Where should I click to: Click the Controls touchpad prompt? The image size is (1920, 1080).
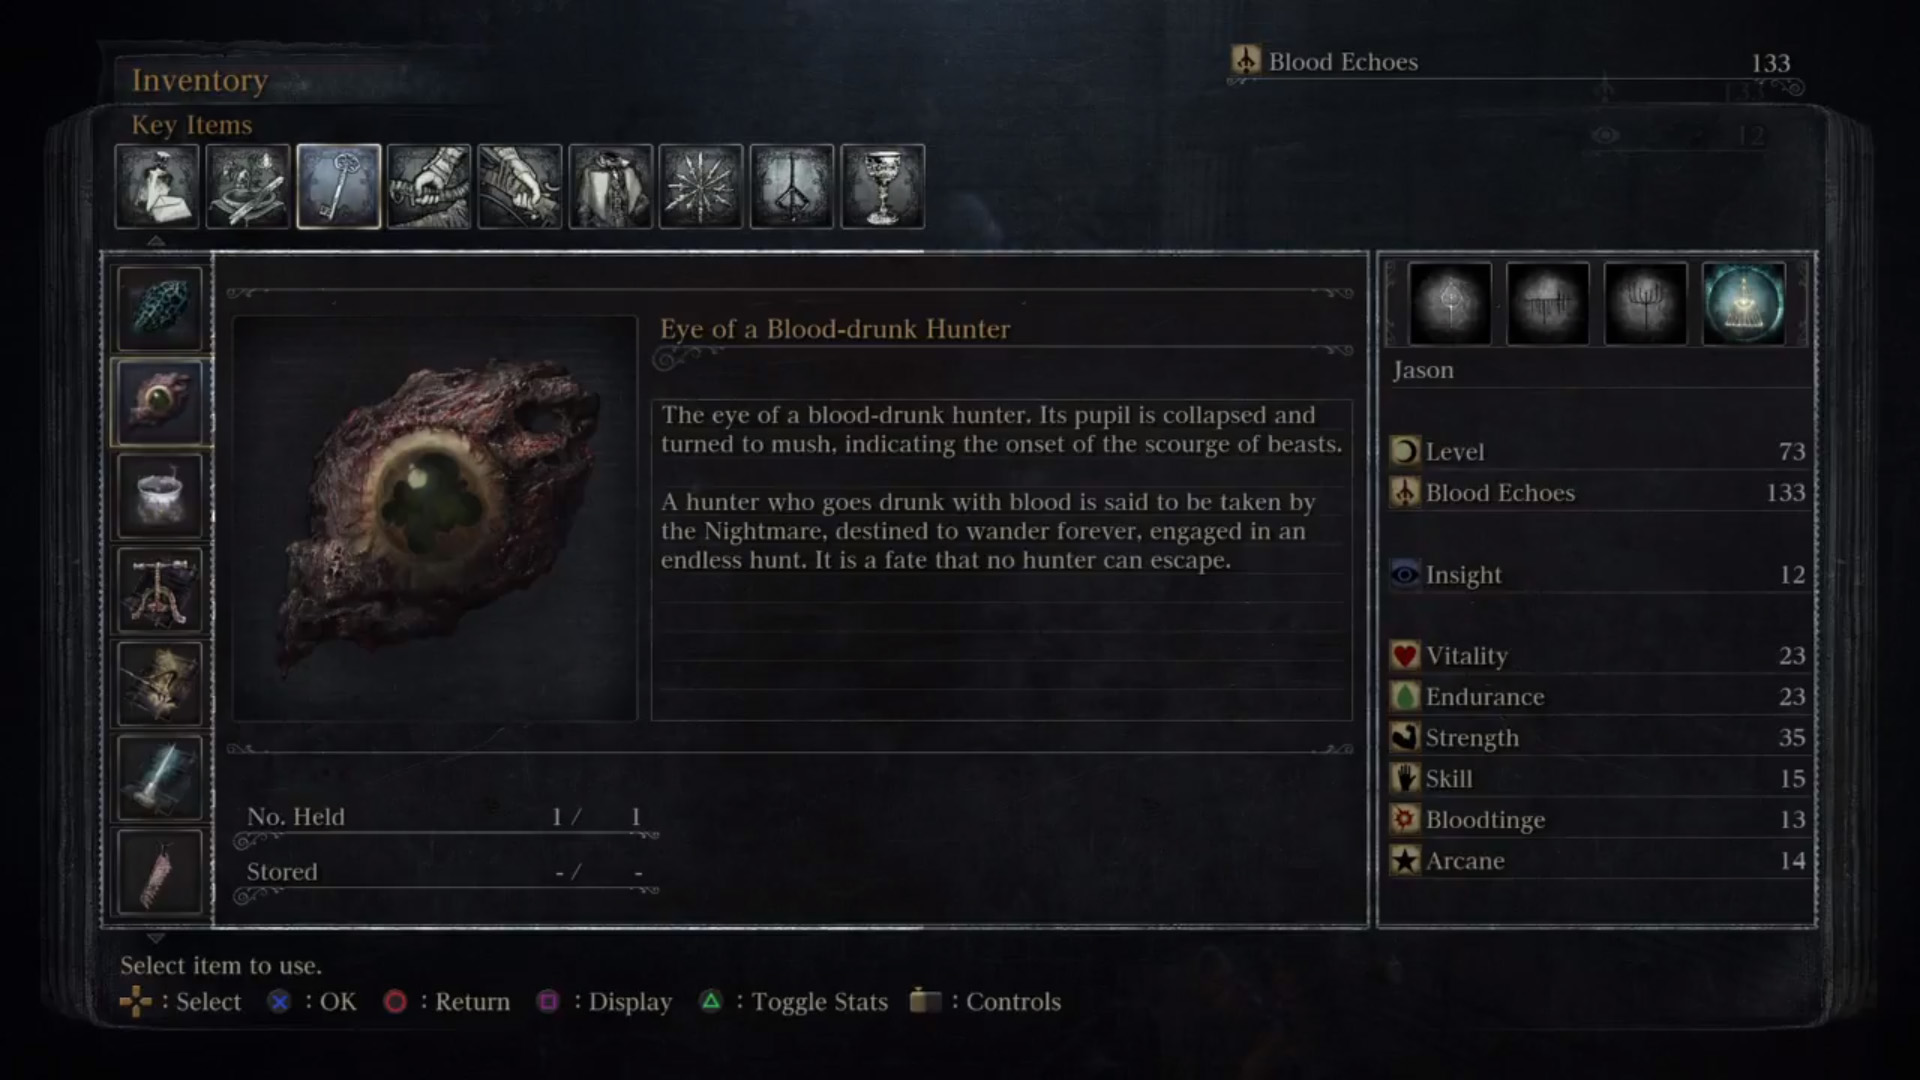coord(986,1001)
